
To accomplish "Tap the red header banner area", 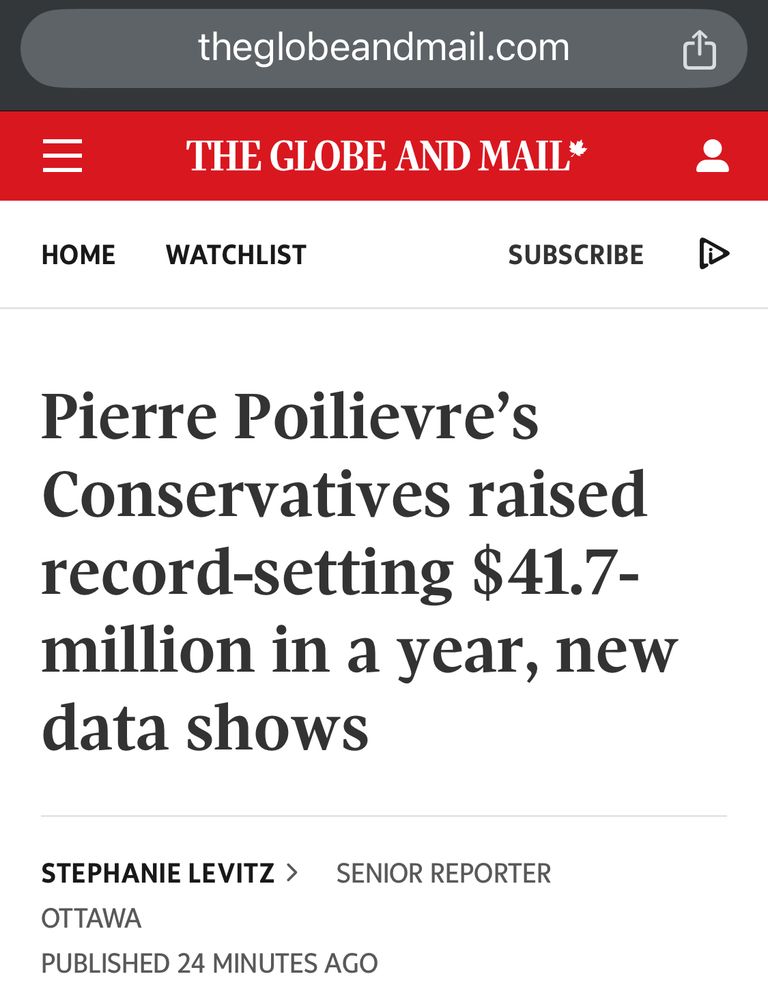I will [x=384, y=156].
